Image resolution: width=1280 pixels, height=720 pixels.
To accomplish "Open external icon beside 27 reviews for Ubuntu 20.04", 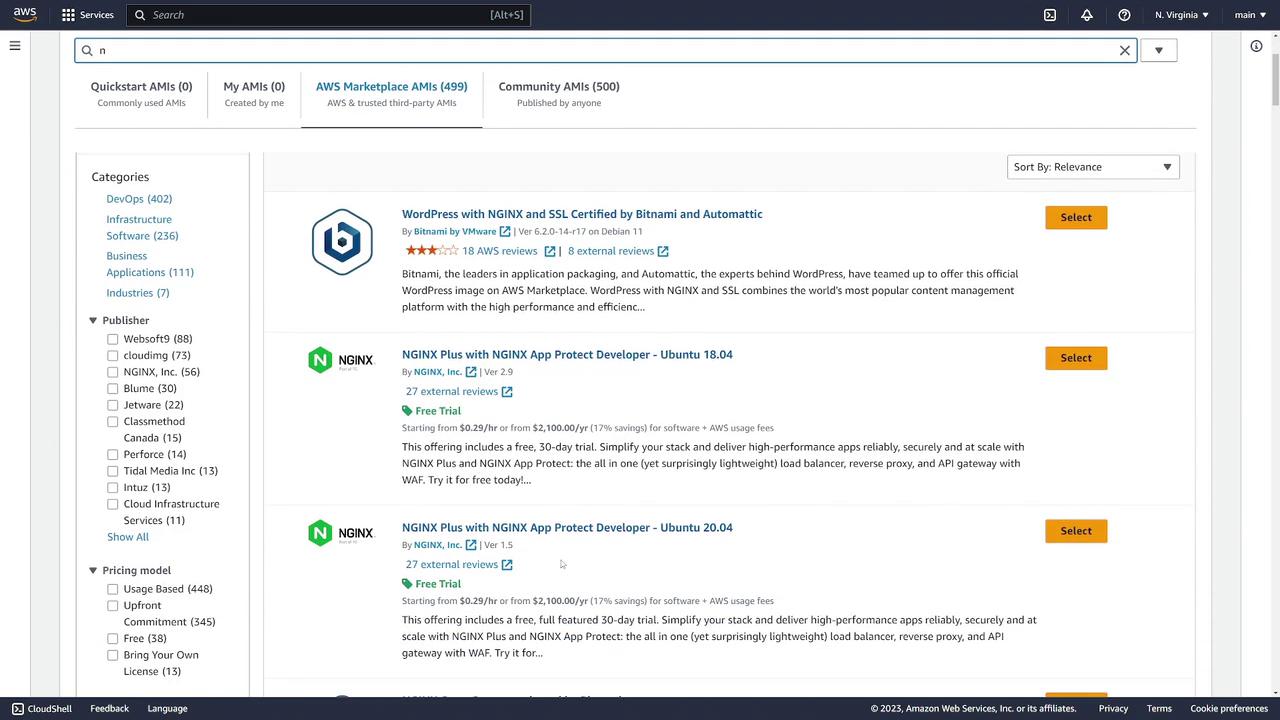I will (x=507, y=565).
